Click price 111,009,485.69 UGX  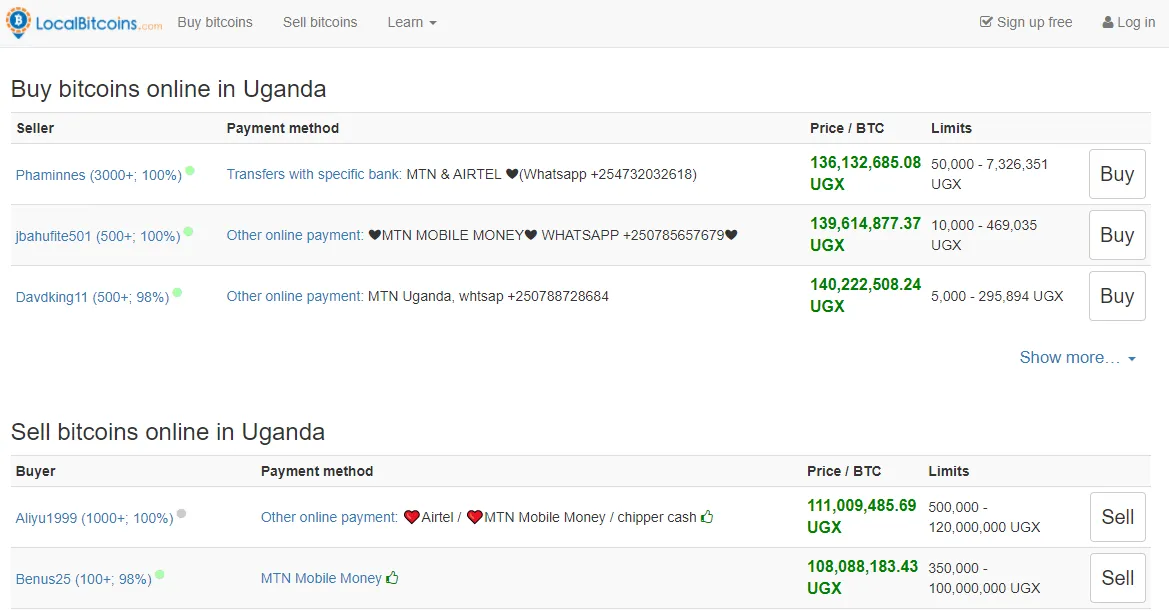[x=861, y=516]
